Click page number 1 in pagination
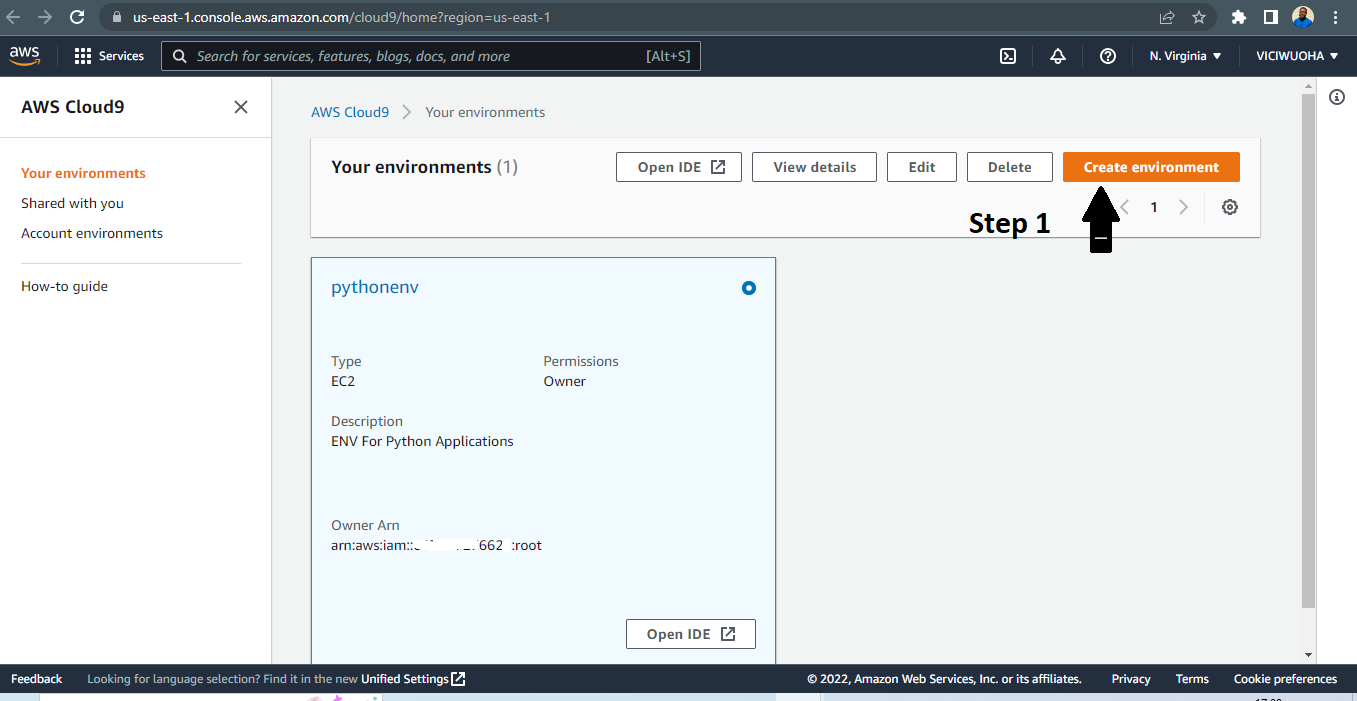1357x701 pixels. click(x=1154, y=207)
